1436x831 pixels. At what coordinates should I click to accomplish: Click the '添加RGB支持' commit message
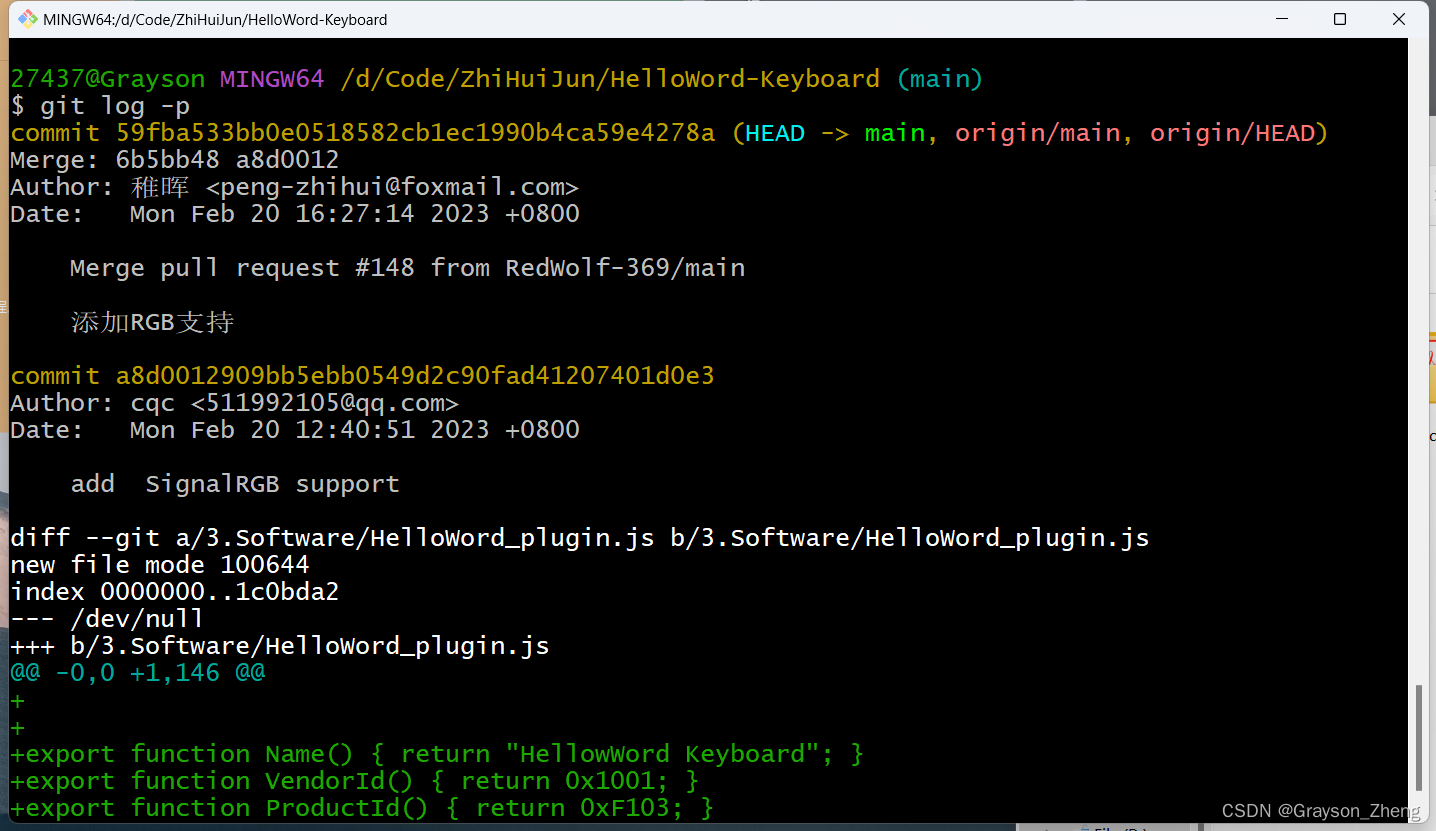pyautogui.click(x=152, y=322)
